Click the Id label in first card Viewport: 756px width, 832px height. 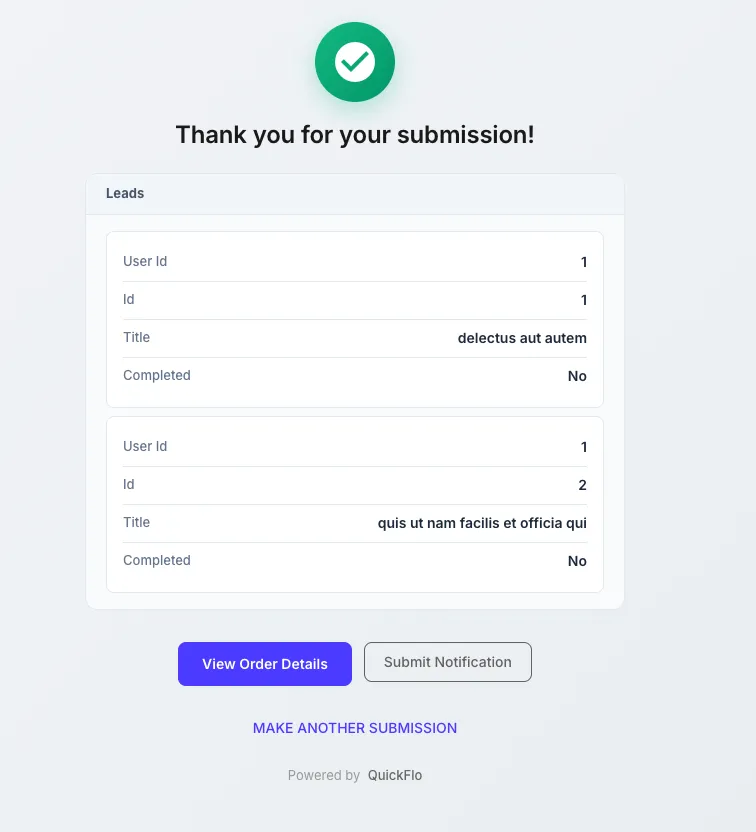128,299
